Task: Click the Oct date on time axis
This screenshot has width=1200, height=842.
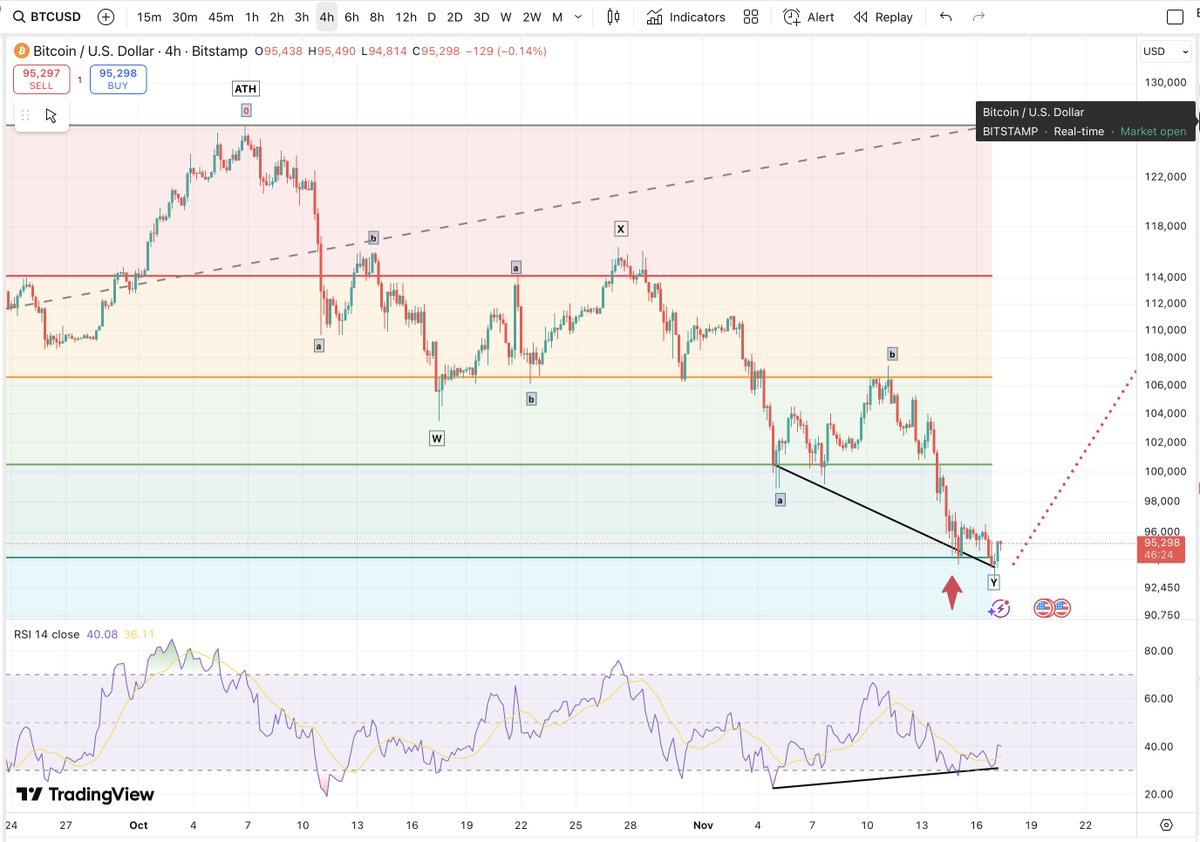Action: point(139,825)
